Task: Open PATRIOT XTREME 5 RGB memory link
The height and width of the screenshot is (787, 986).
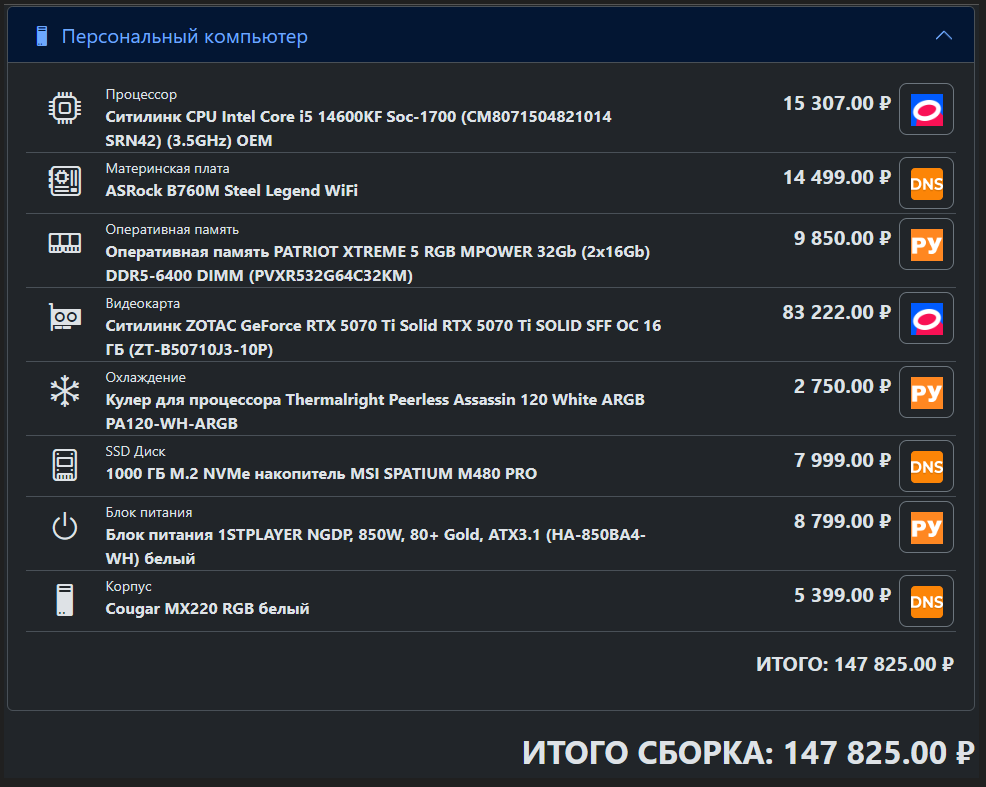Action: 377,263
